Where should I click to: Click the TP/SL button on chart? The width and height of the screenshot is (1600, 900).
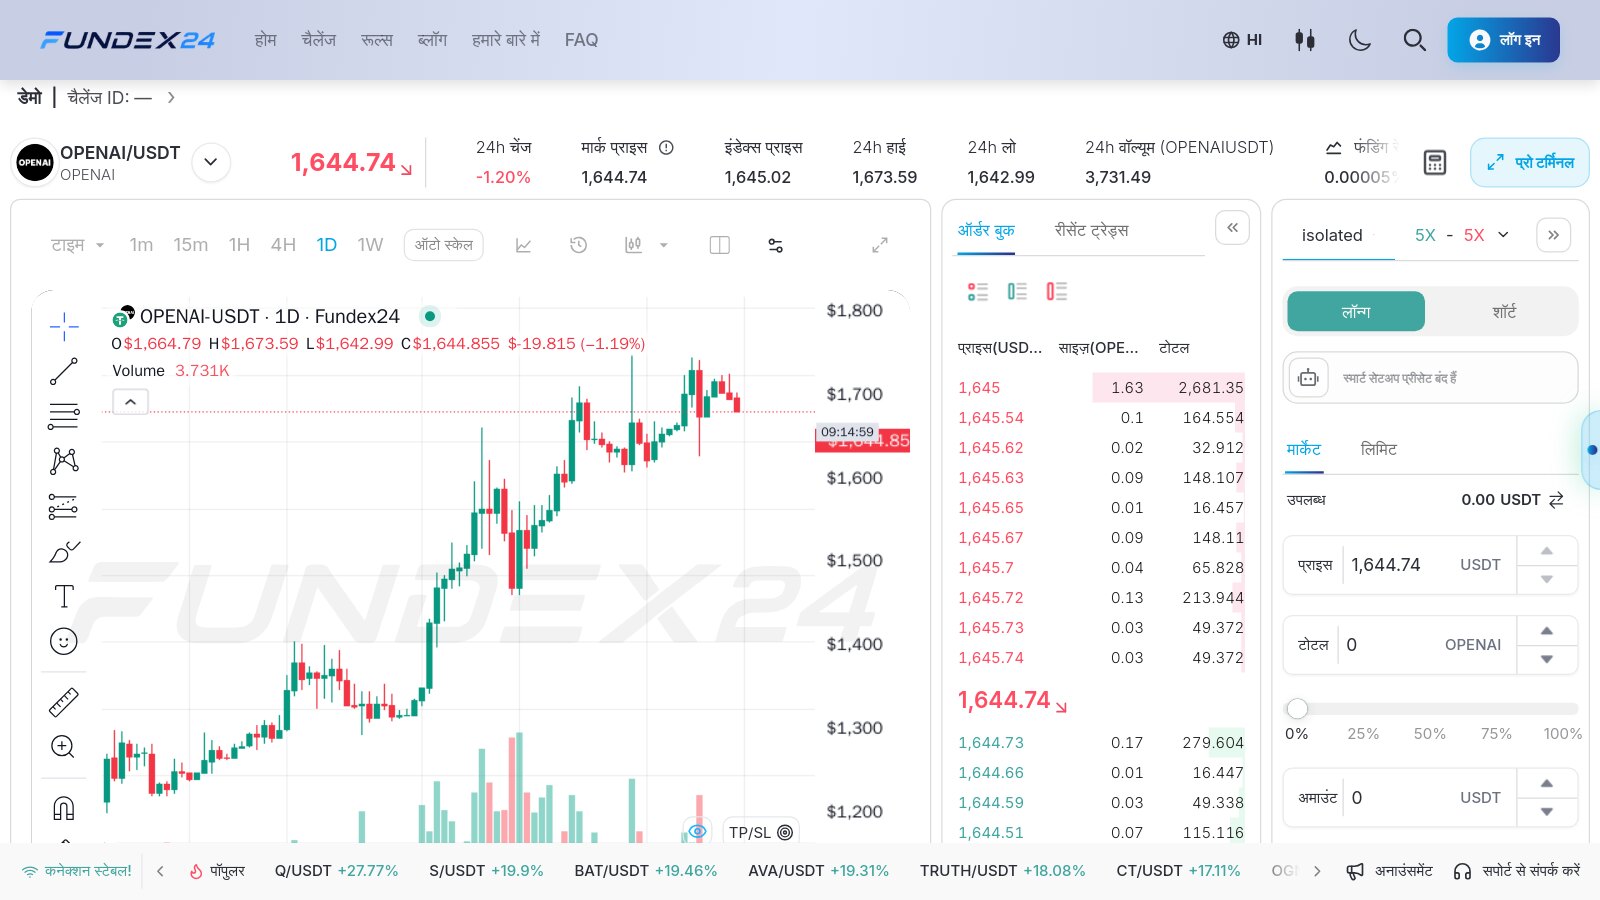click(x=761, y=832)
